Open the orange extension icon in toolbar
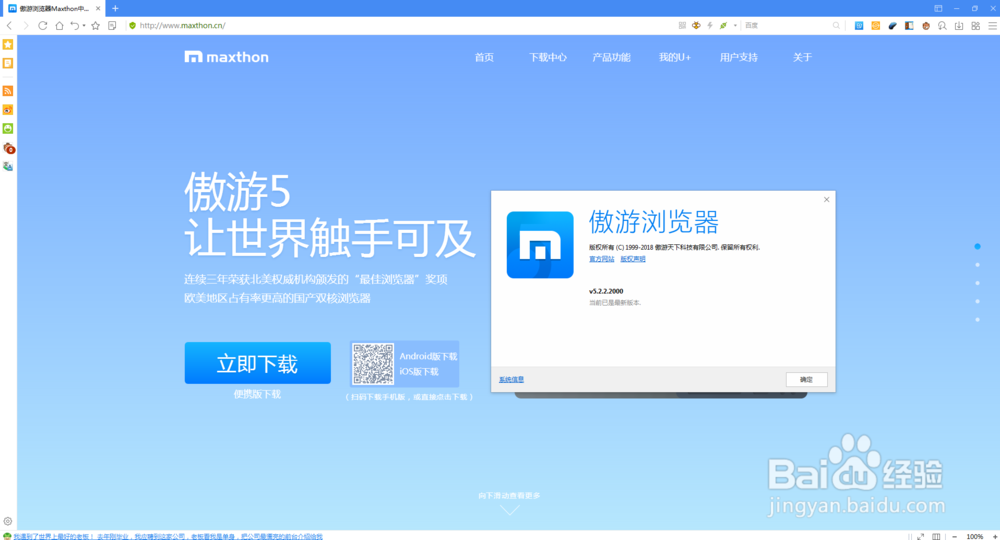This screenshot has width=1000, height=540. [876, 26]
